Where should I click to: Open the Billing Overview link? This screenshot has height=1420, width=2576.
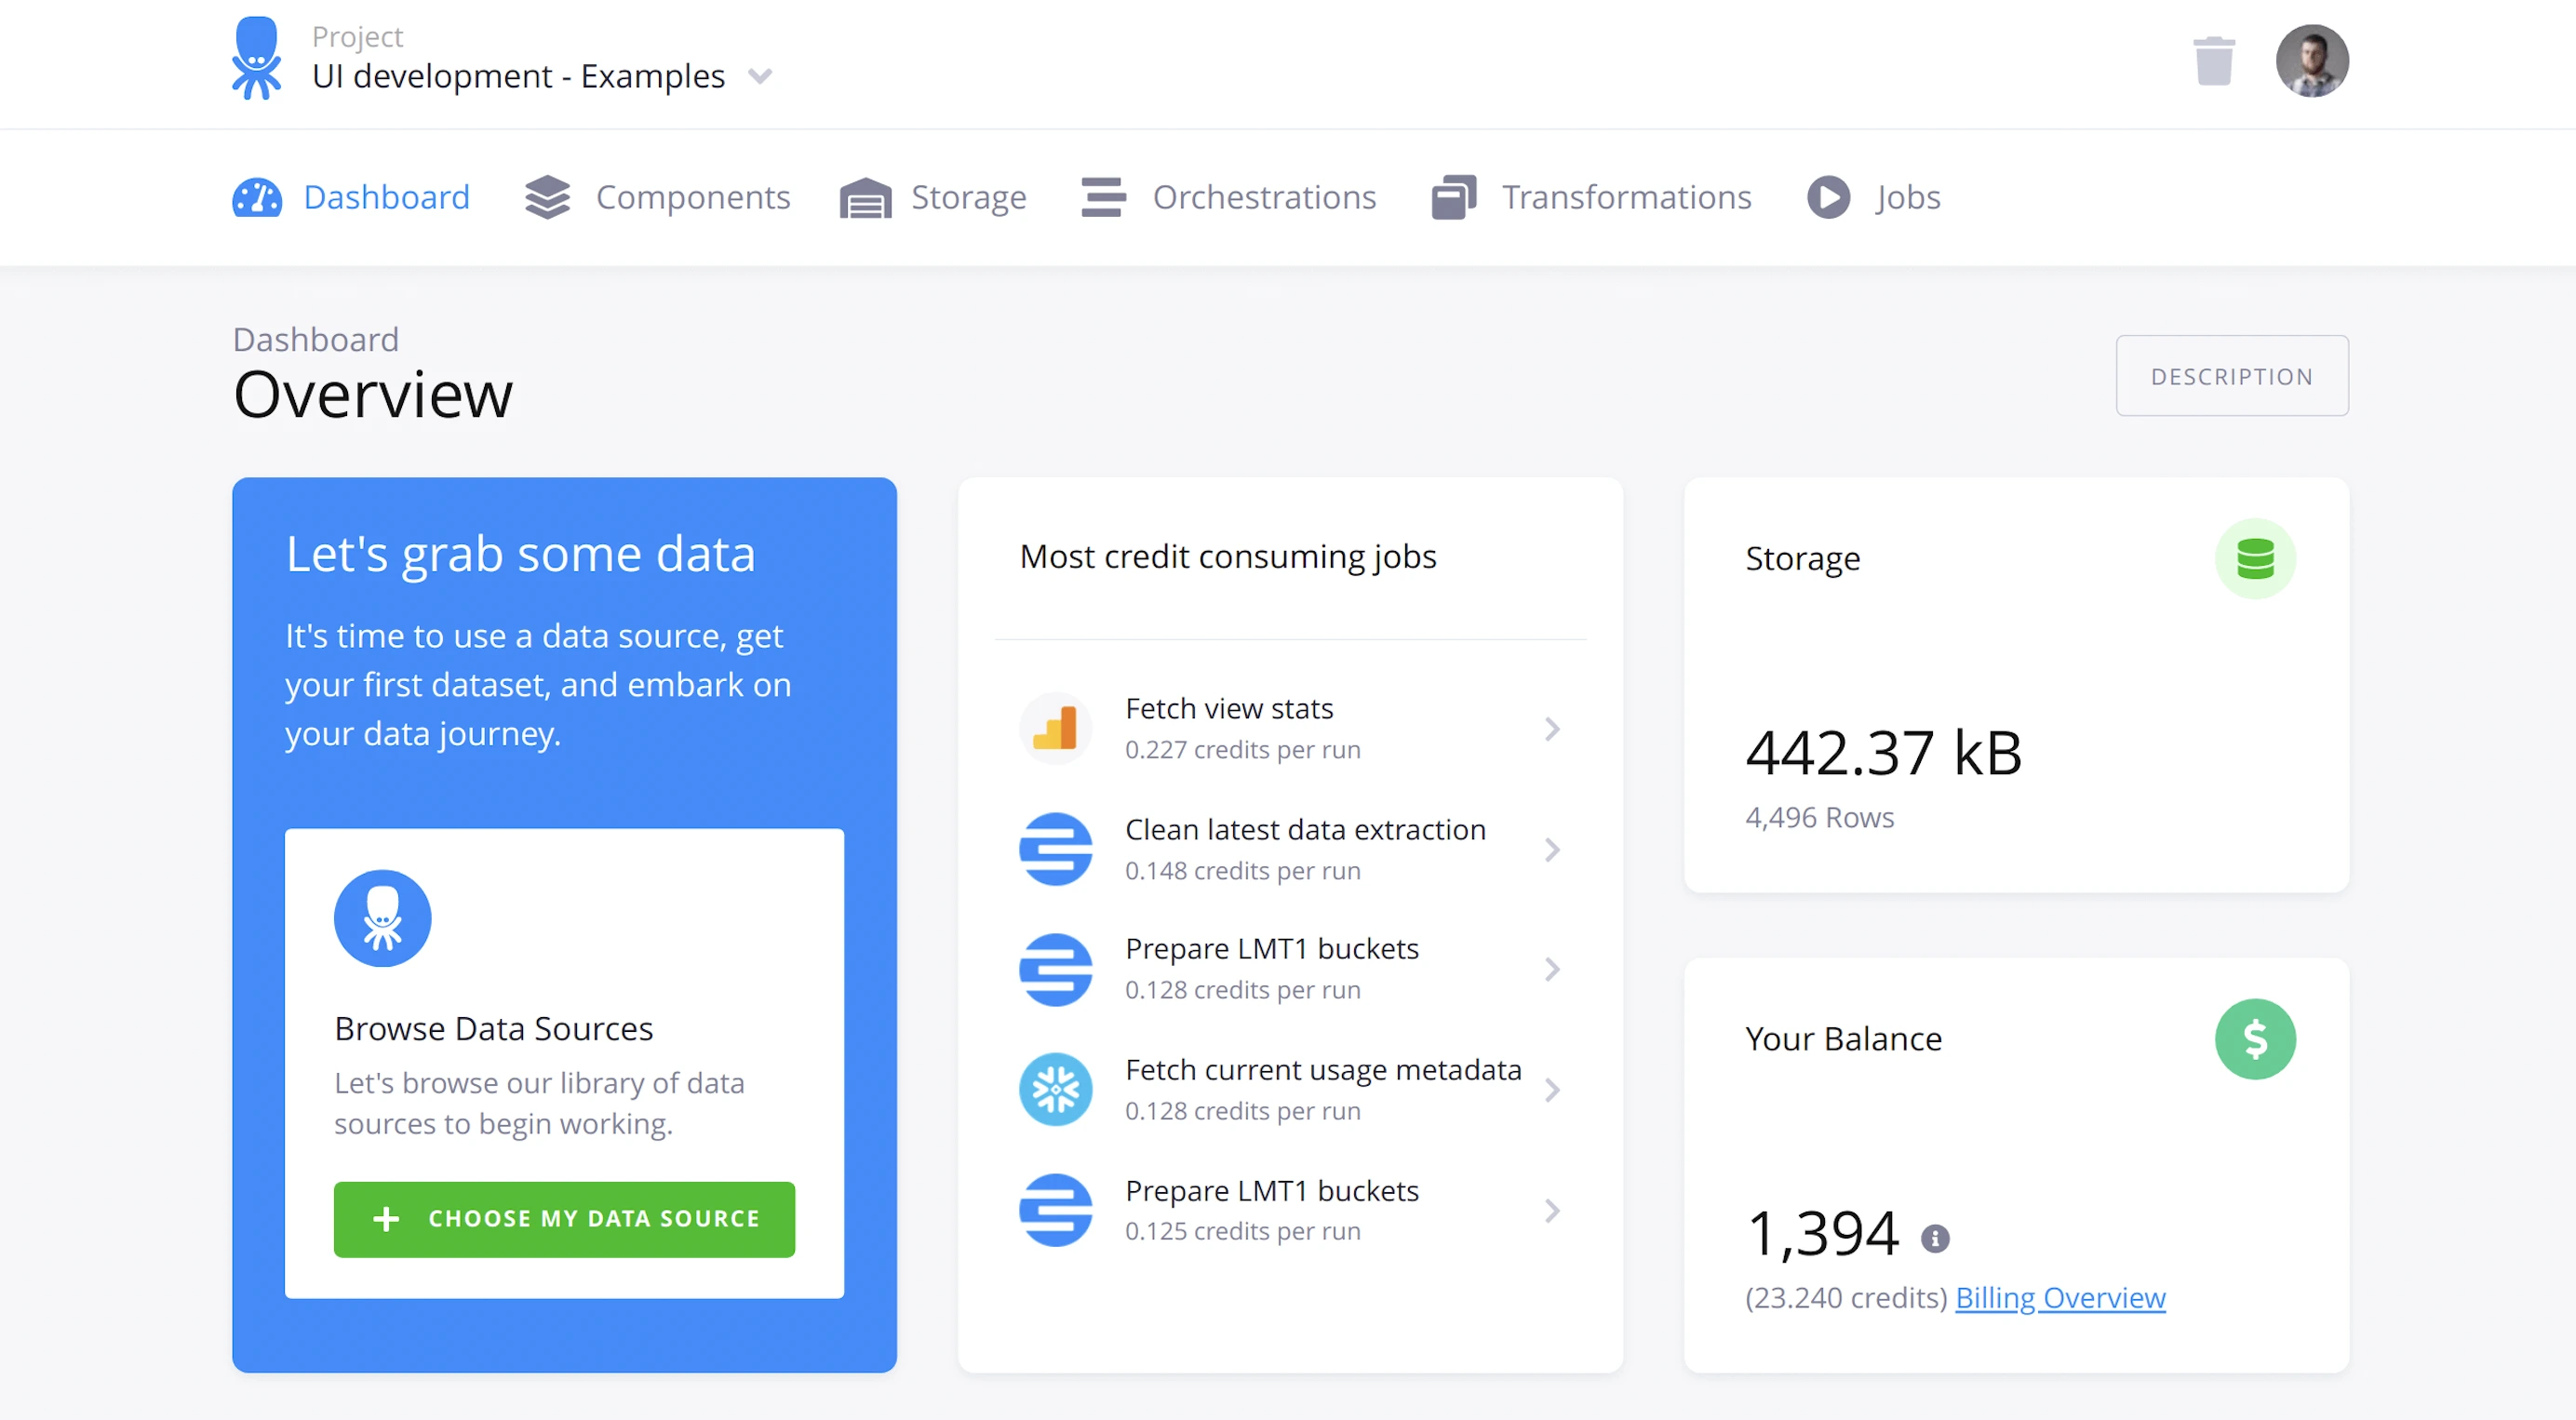click(x=2060, y=1297)
